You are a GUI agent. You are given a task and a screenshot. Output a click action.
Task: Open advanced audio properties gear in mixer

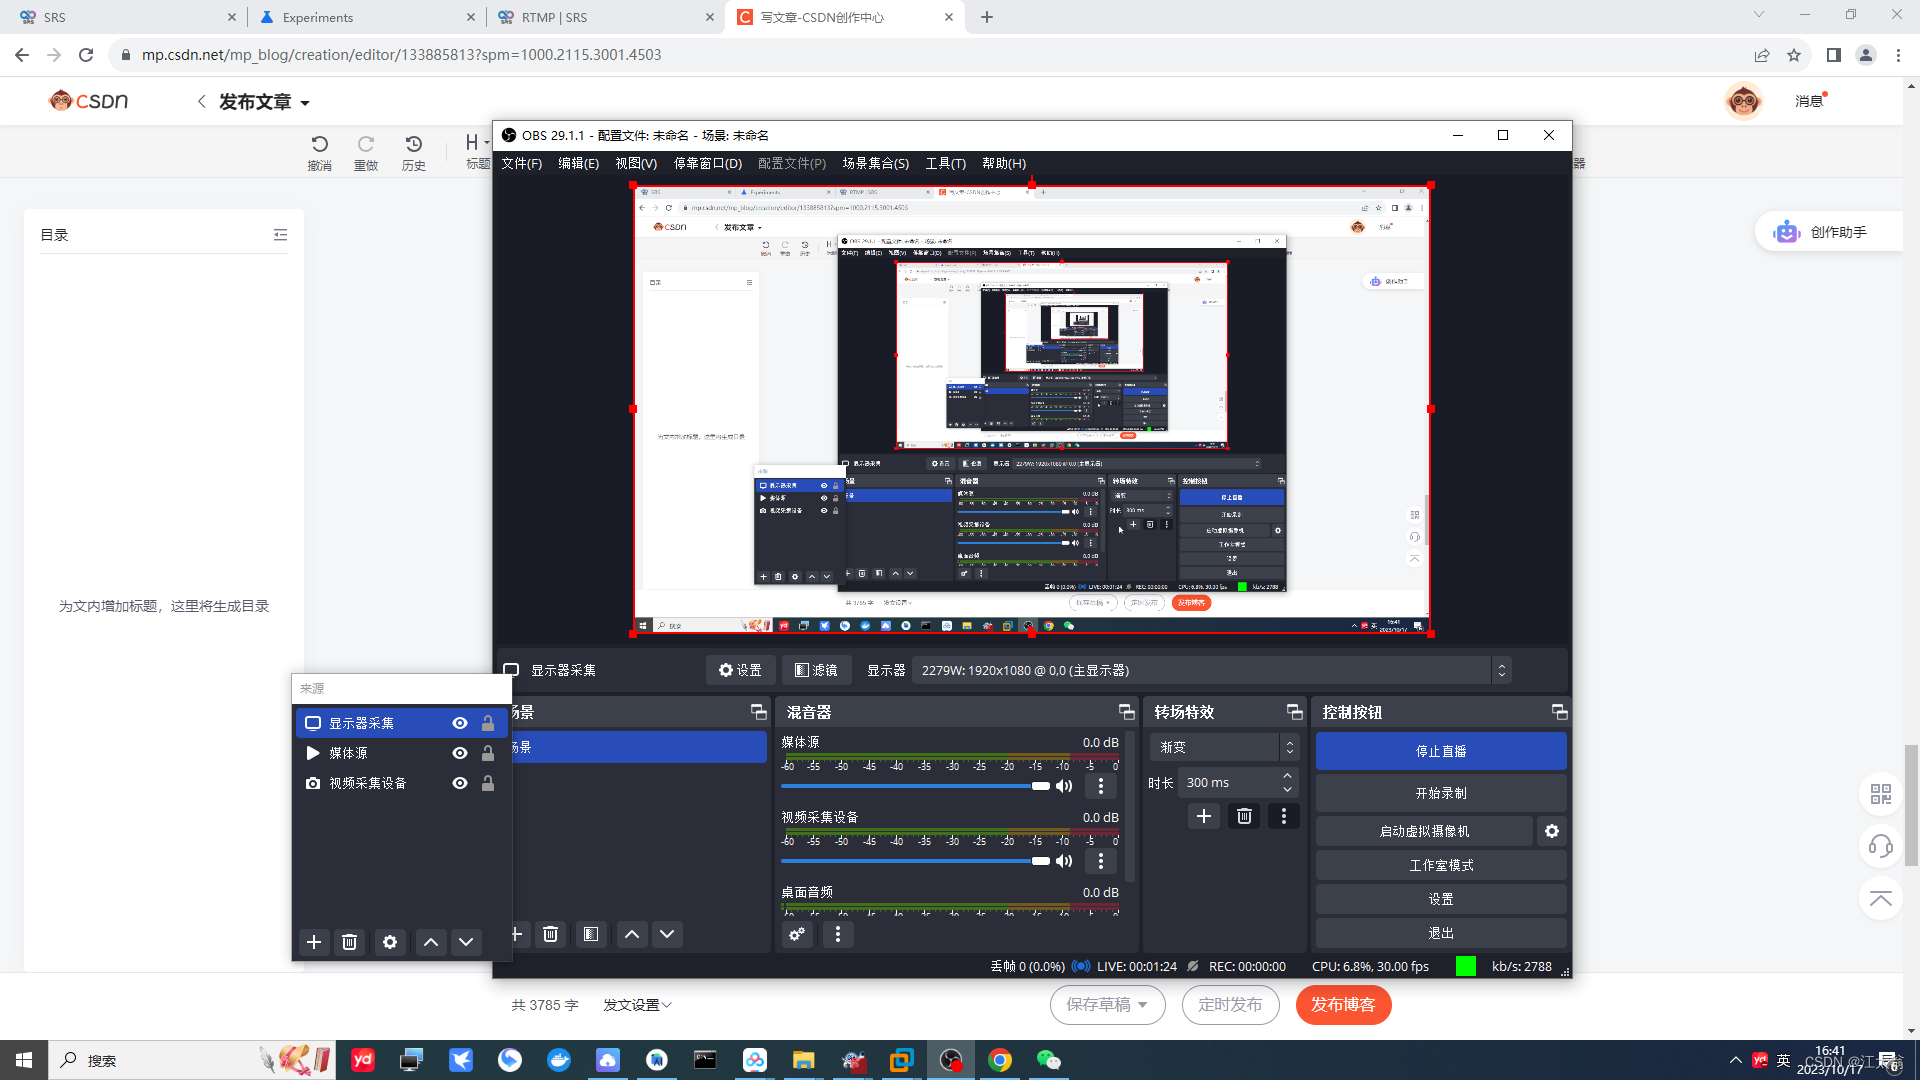pos(797,934)
